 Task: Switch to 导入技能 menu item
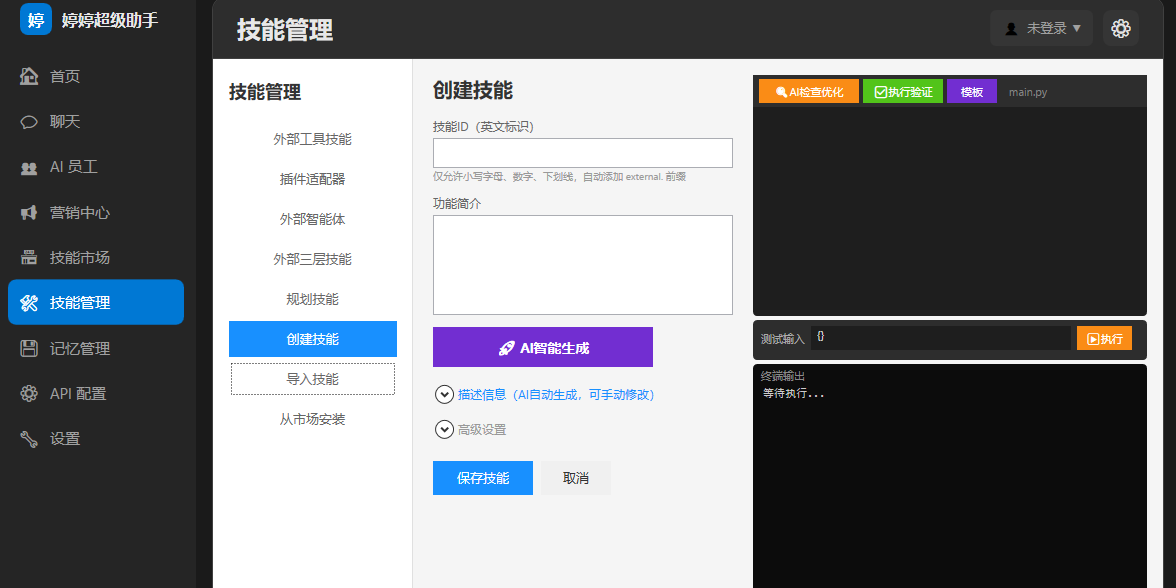313,379
